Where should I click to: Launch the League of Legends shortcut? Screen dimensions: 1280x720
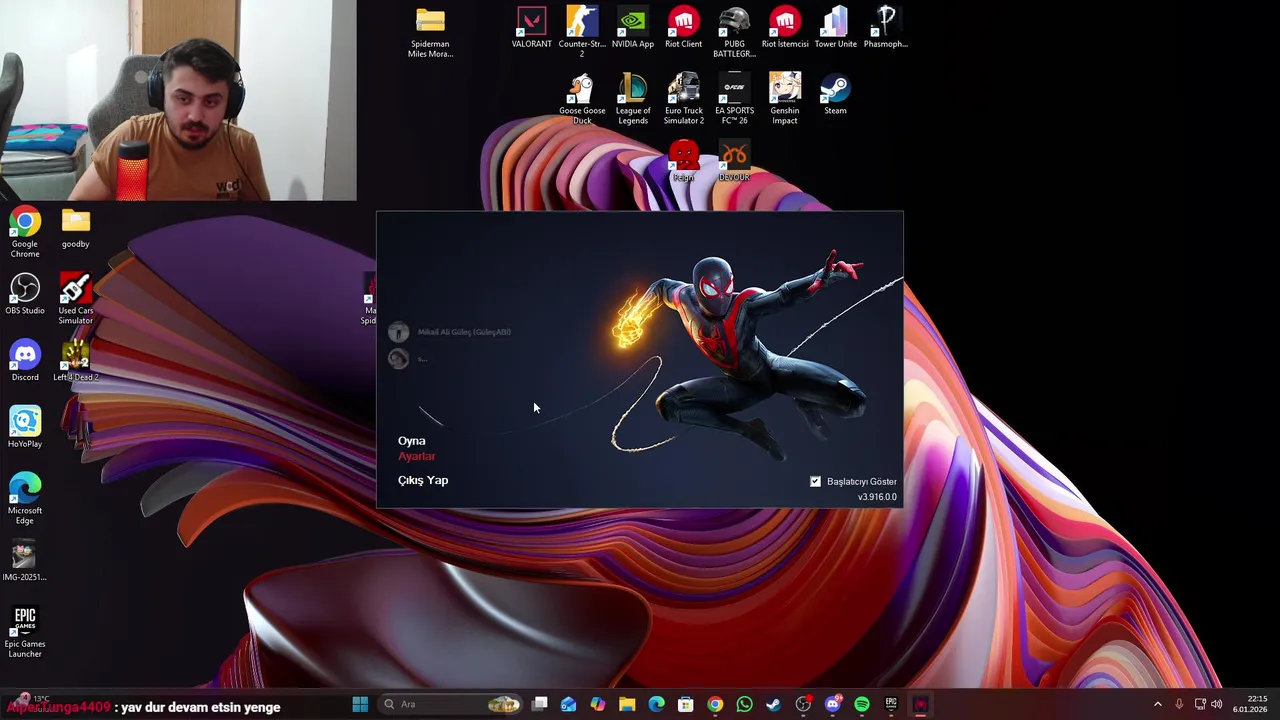point(633,99)
